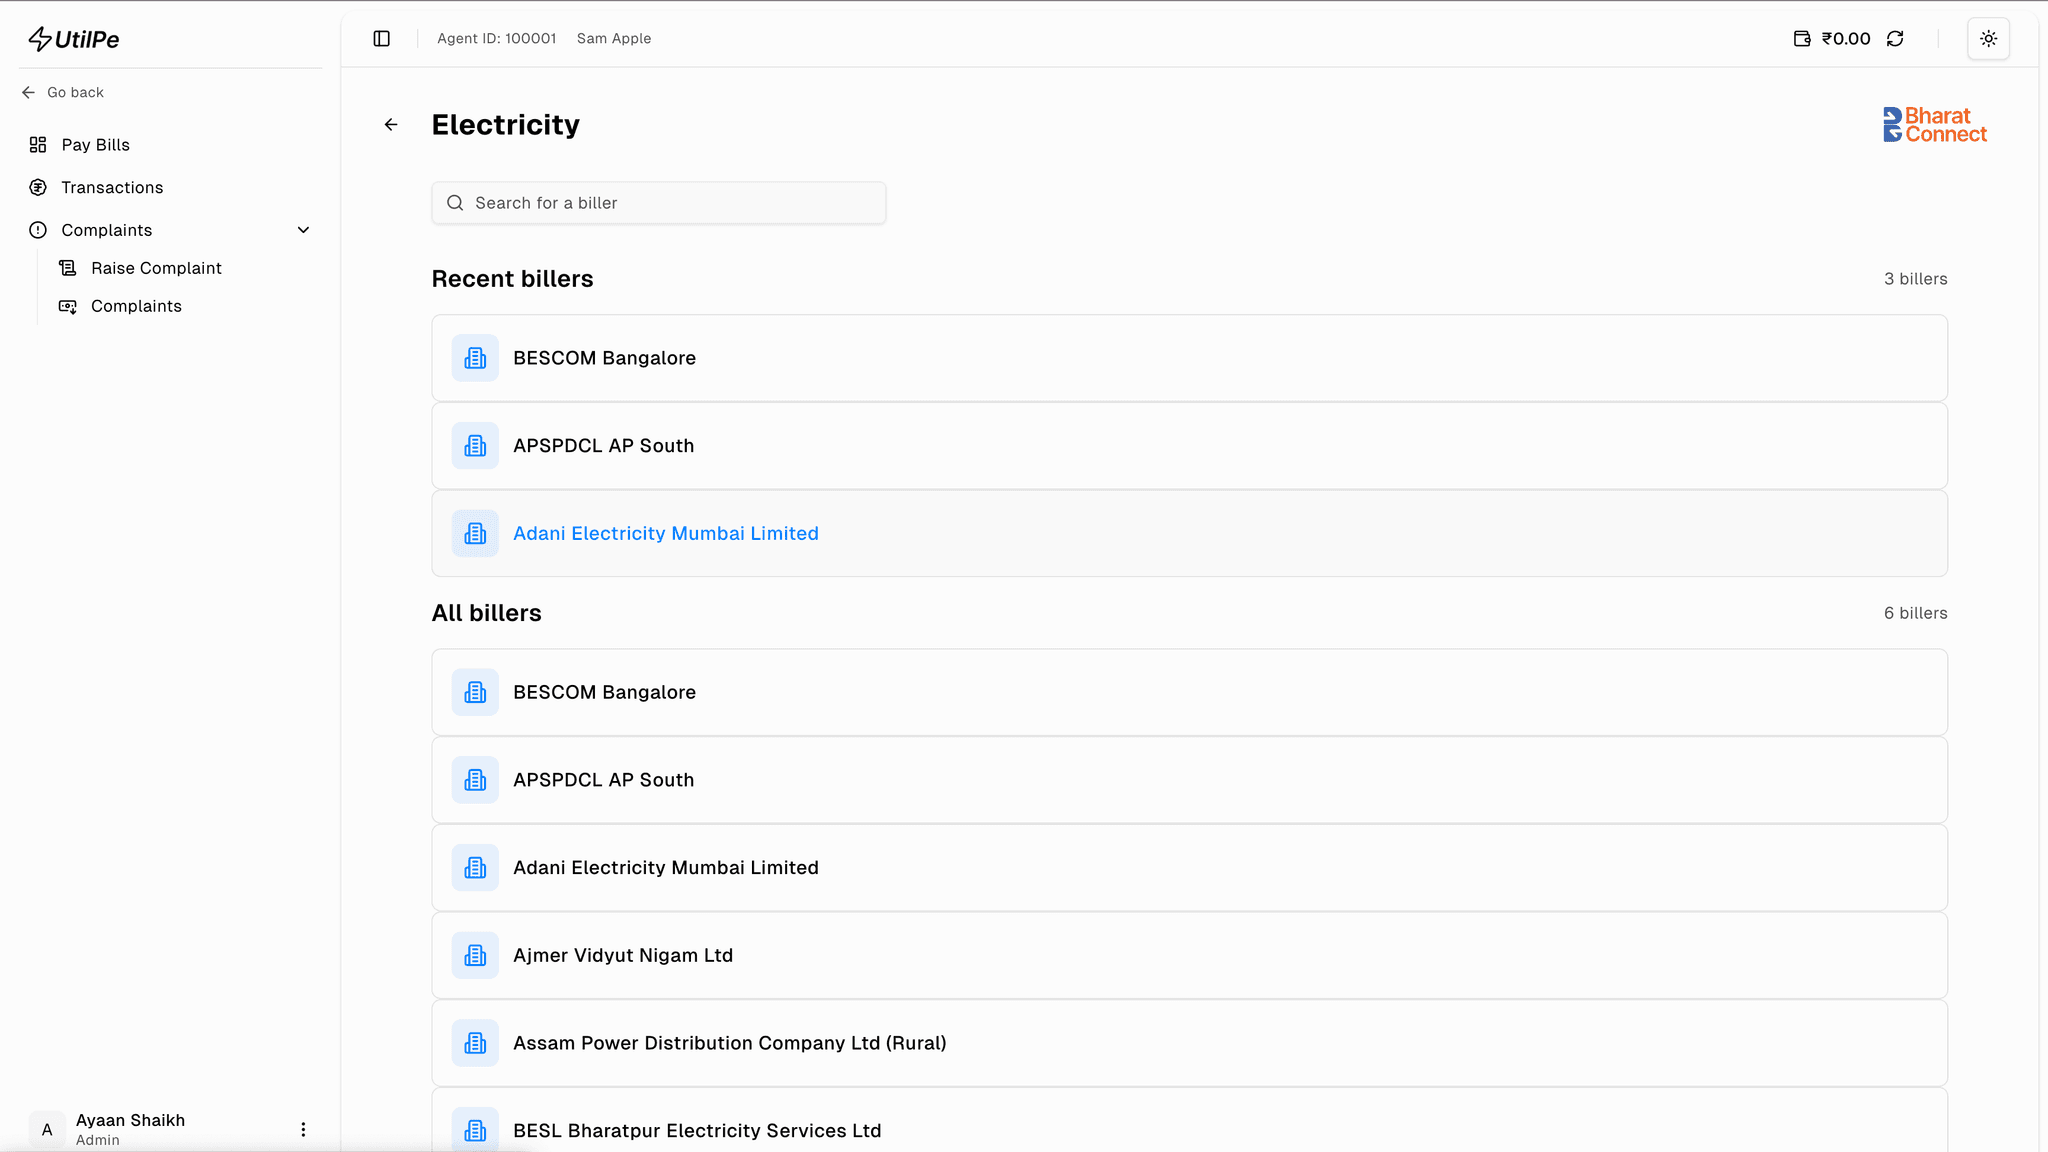2048x1152 pixels.
Task: Open the Complaints list sub-item
Action: pyautogui.click(x=136, y=306)
